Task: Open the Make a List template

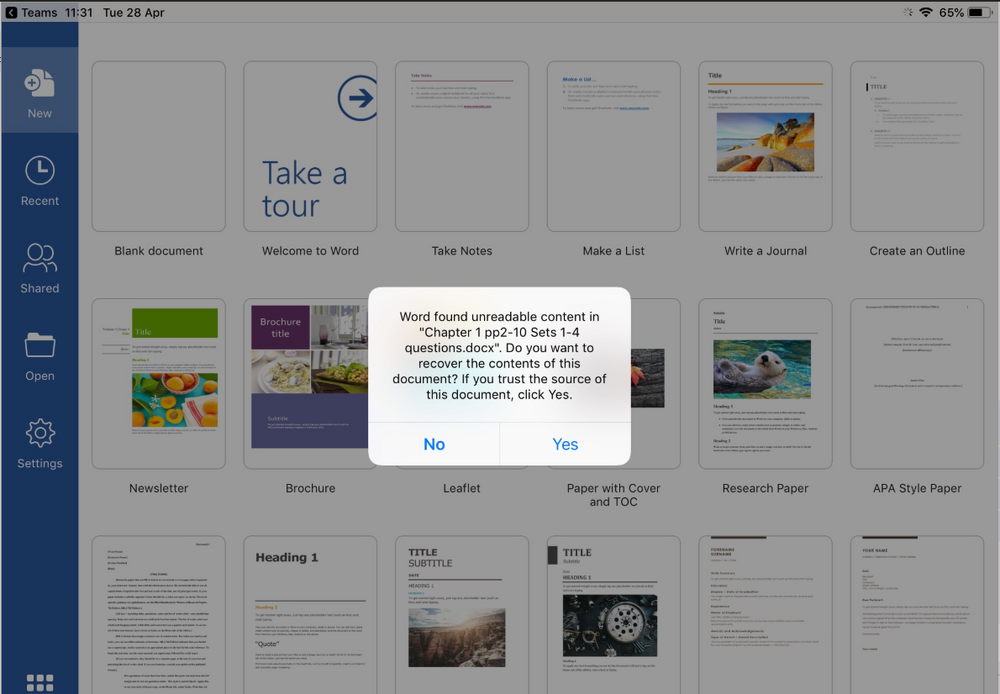Action: tap(614, 146)
